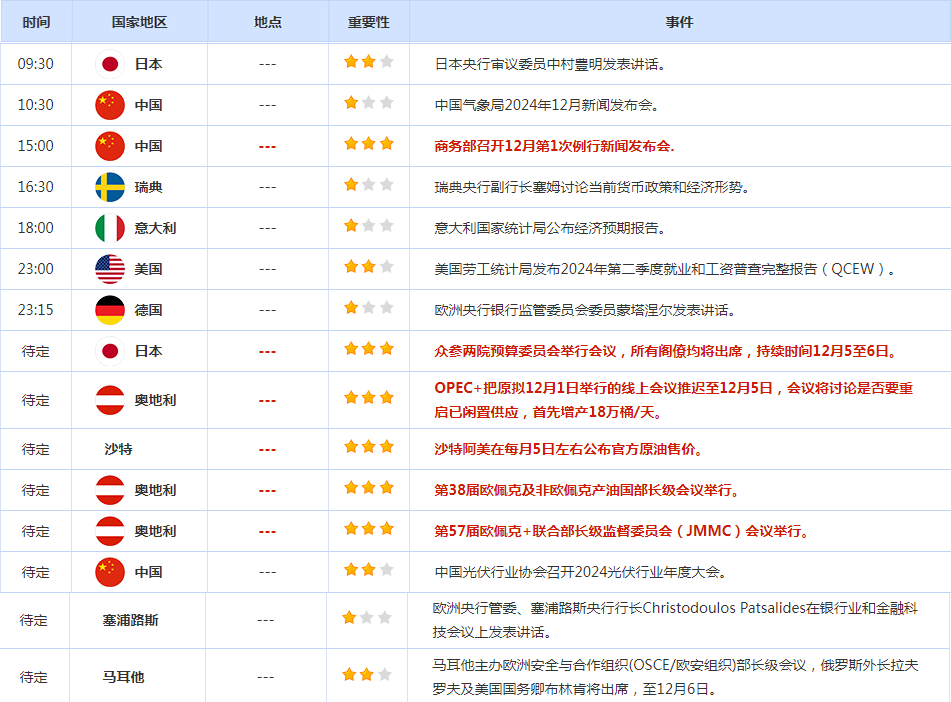Click the United States flag icon
Viewport: 951px width, 702px height.
110,269
